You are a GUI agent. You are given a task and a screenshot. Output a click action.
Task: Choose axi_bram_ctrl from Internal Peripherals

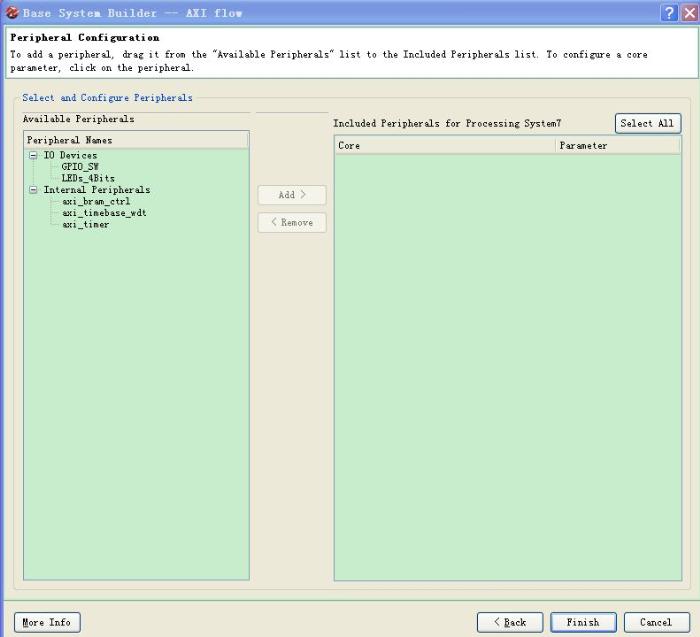pyautogui.click(x=96, y=201)
